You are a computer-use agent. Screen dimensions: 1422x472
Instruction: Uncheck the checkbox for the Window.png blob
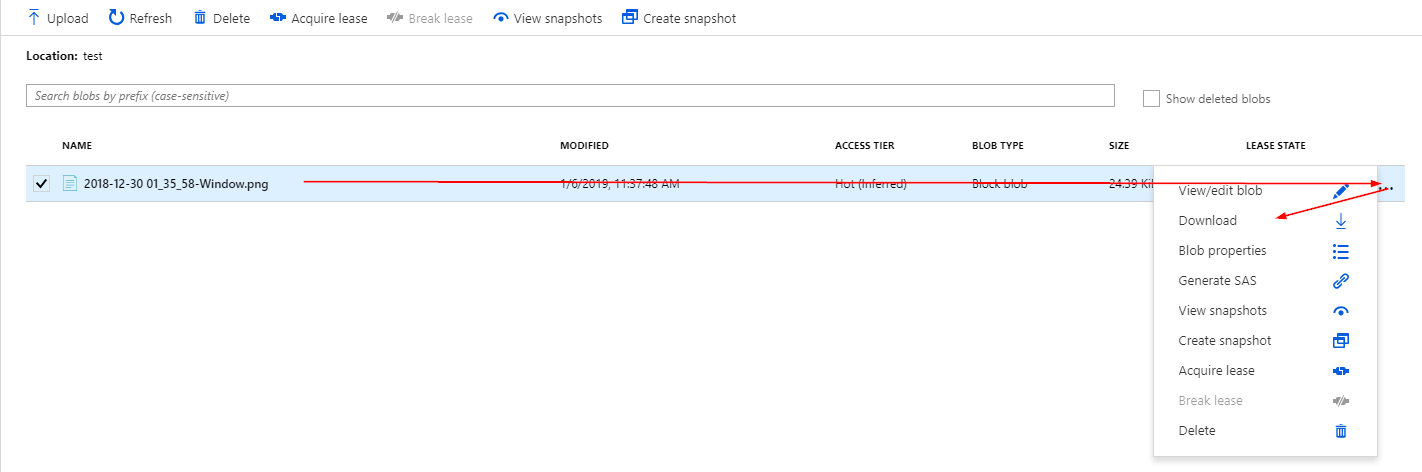point(41,184)
